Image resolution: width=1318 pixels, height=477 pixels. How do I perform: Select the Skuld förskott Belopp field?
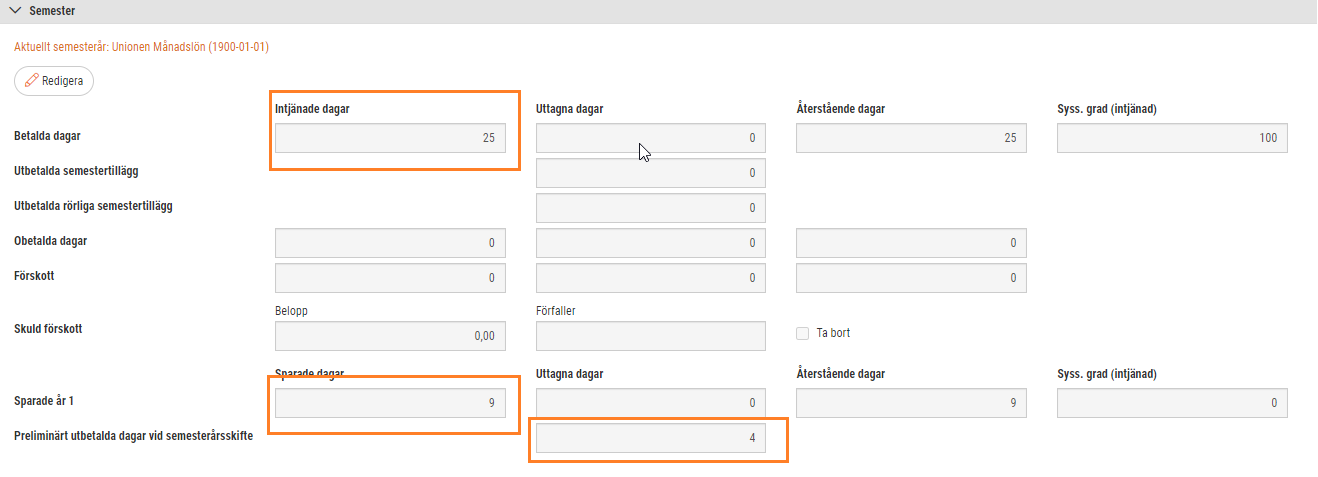(x=390, y=336)
